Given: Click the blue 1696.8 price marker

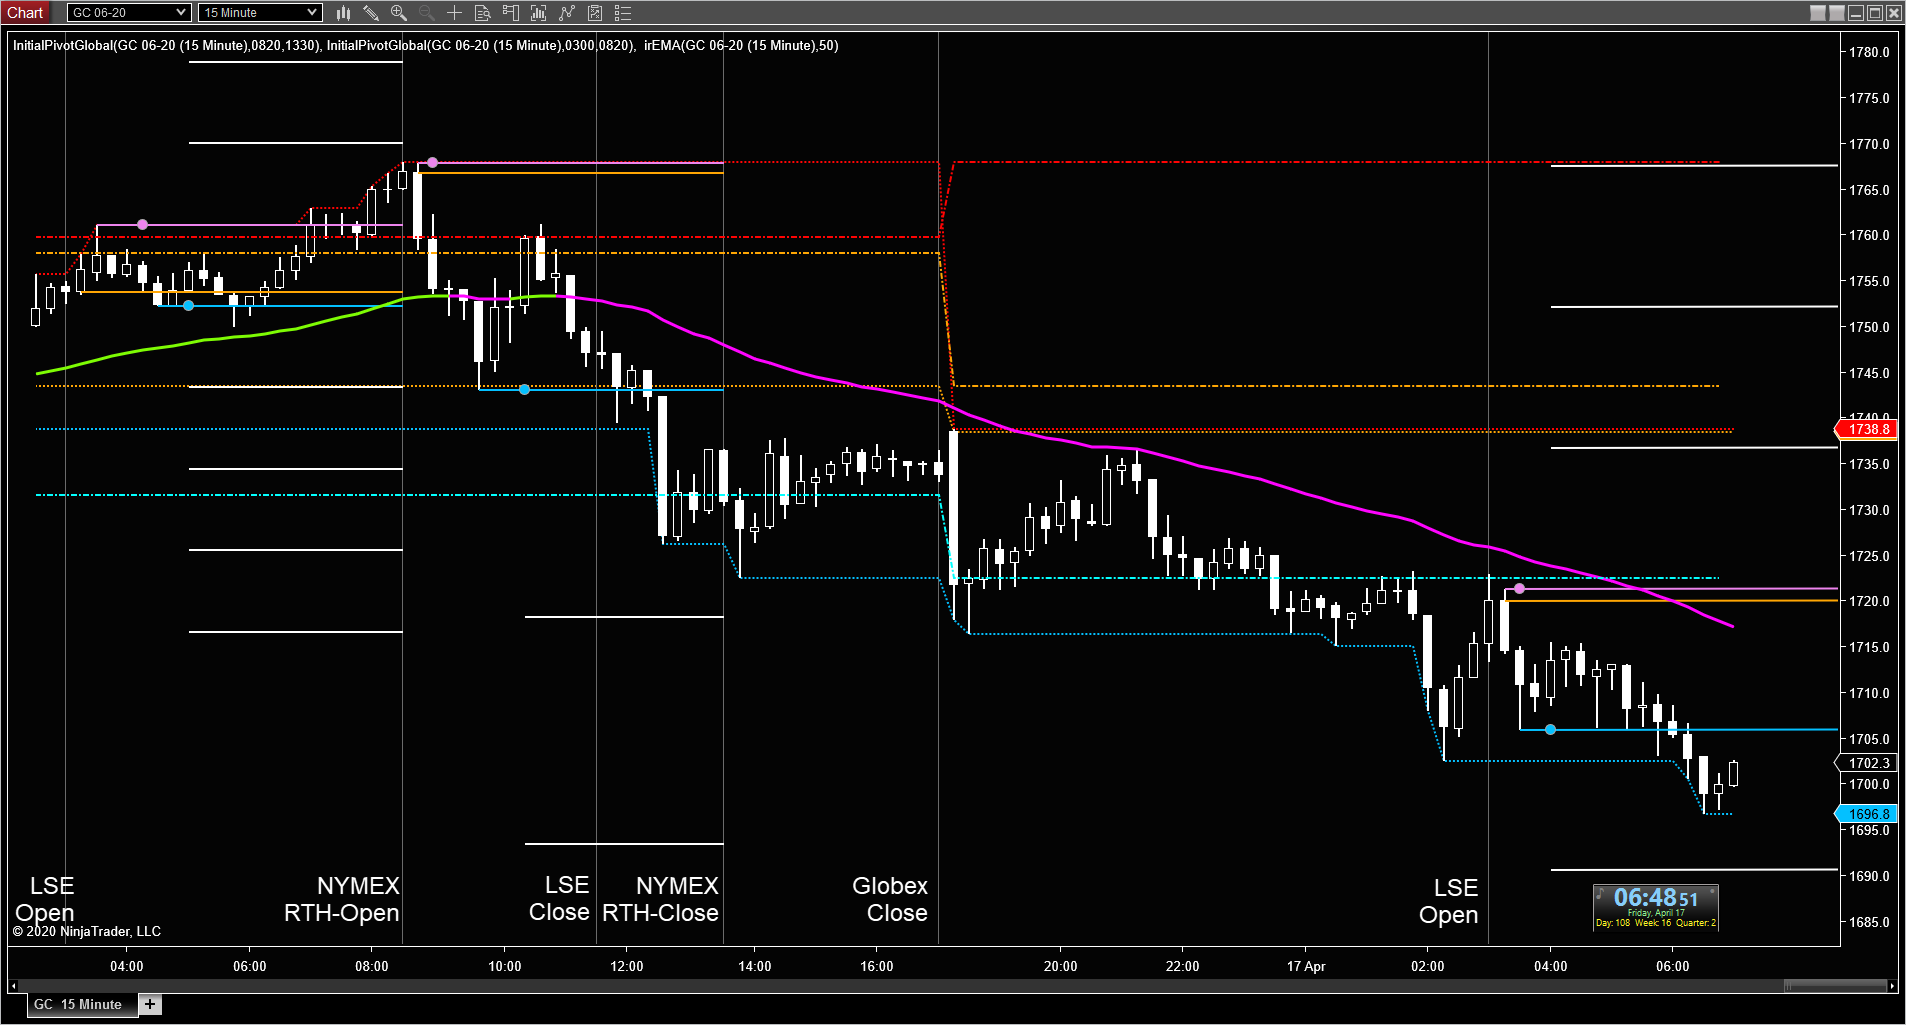Looking at the screenshot, I should coord(1866,814).
